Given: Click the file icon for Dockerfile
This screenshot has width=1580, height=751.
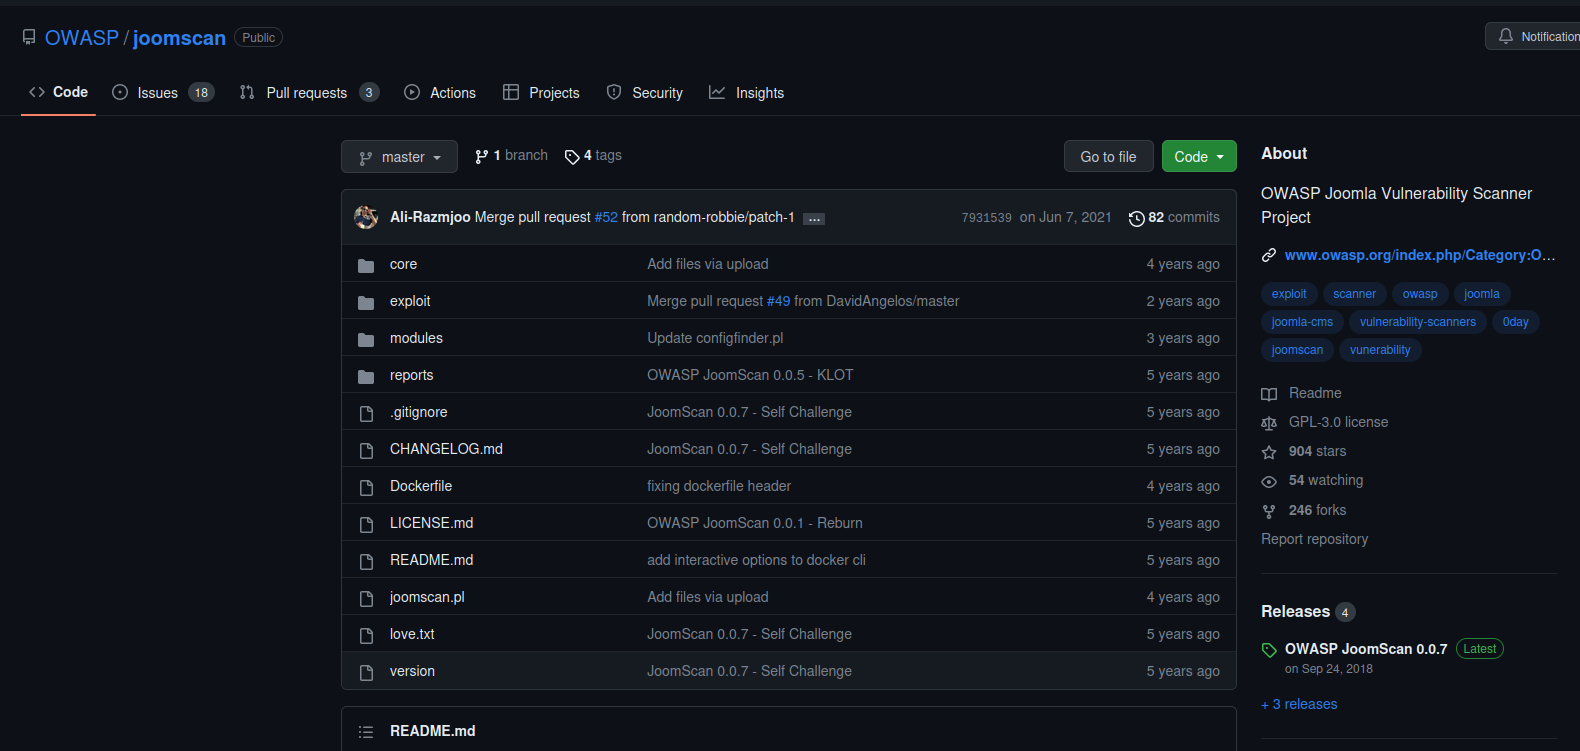Looking at the screenshot, I should (x=366, y=487).
